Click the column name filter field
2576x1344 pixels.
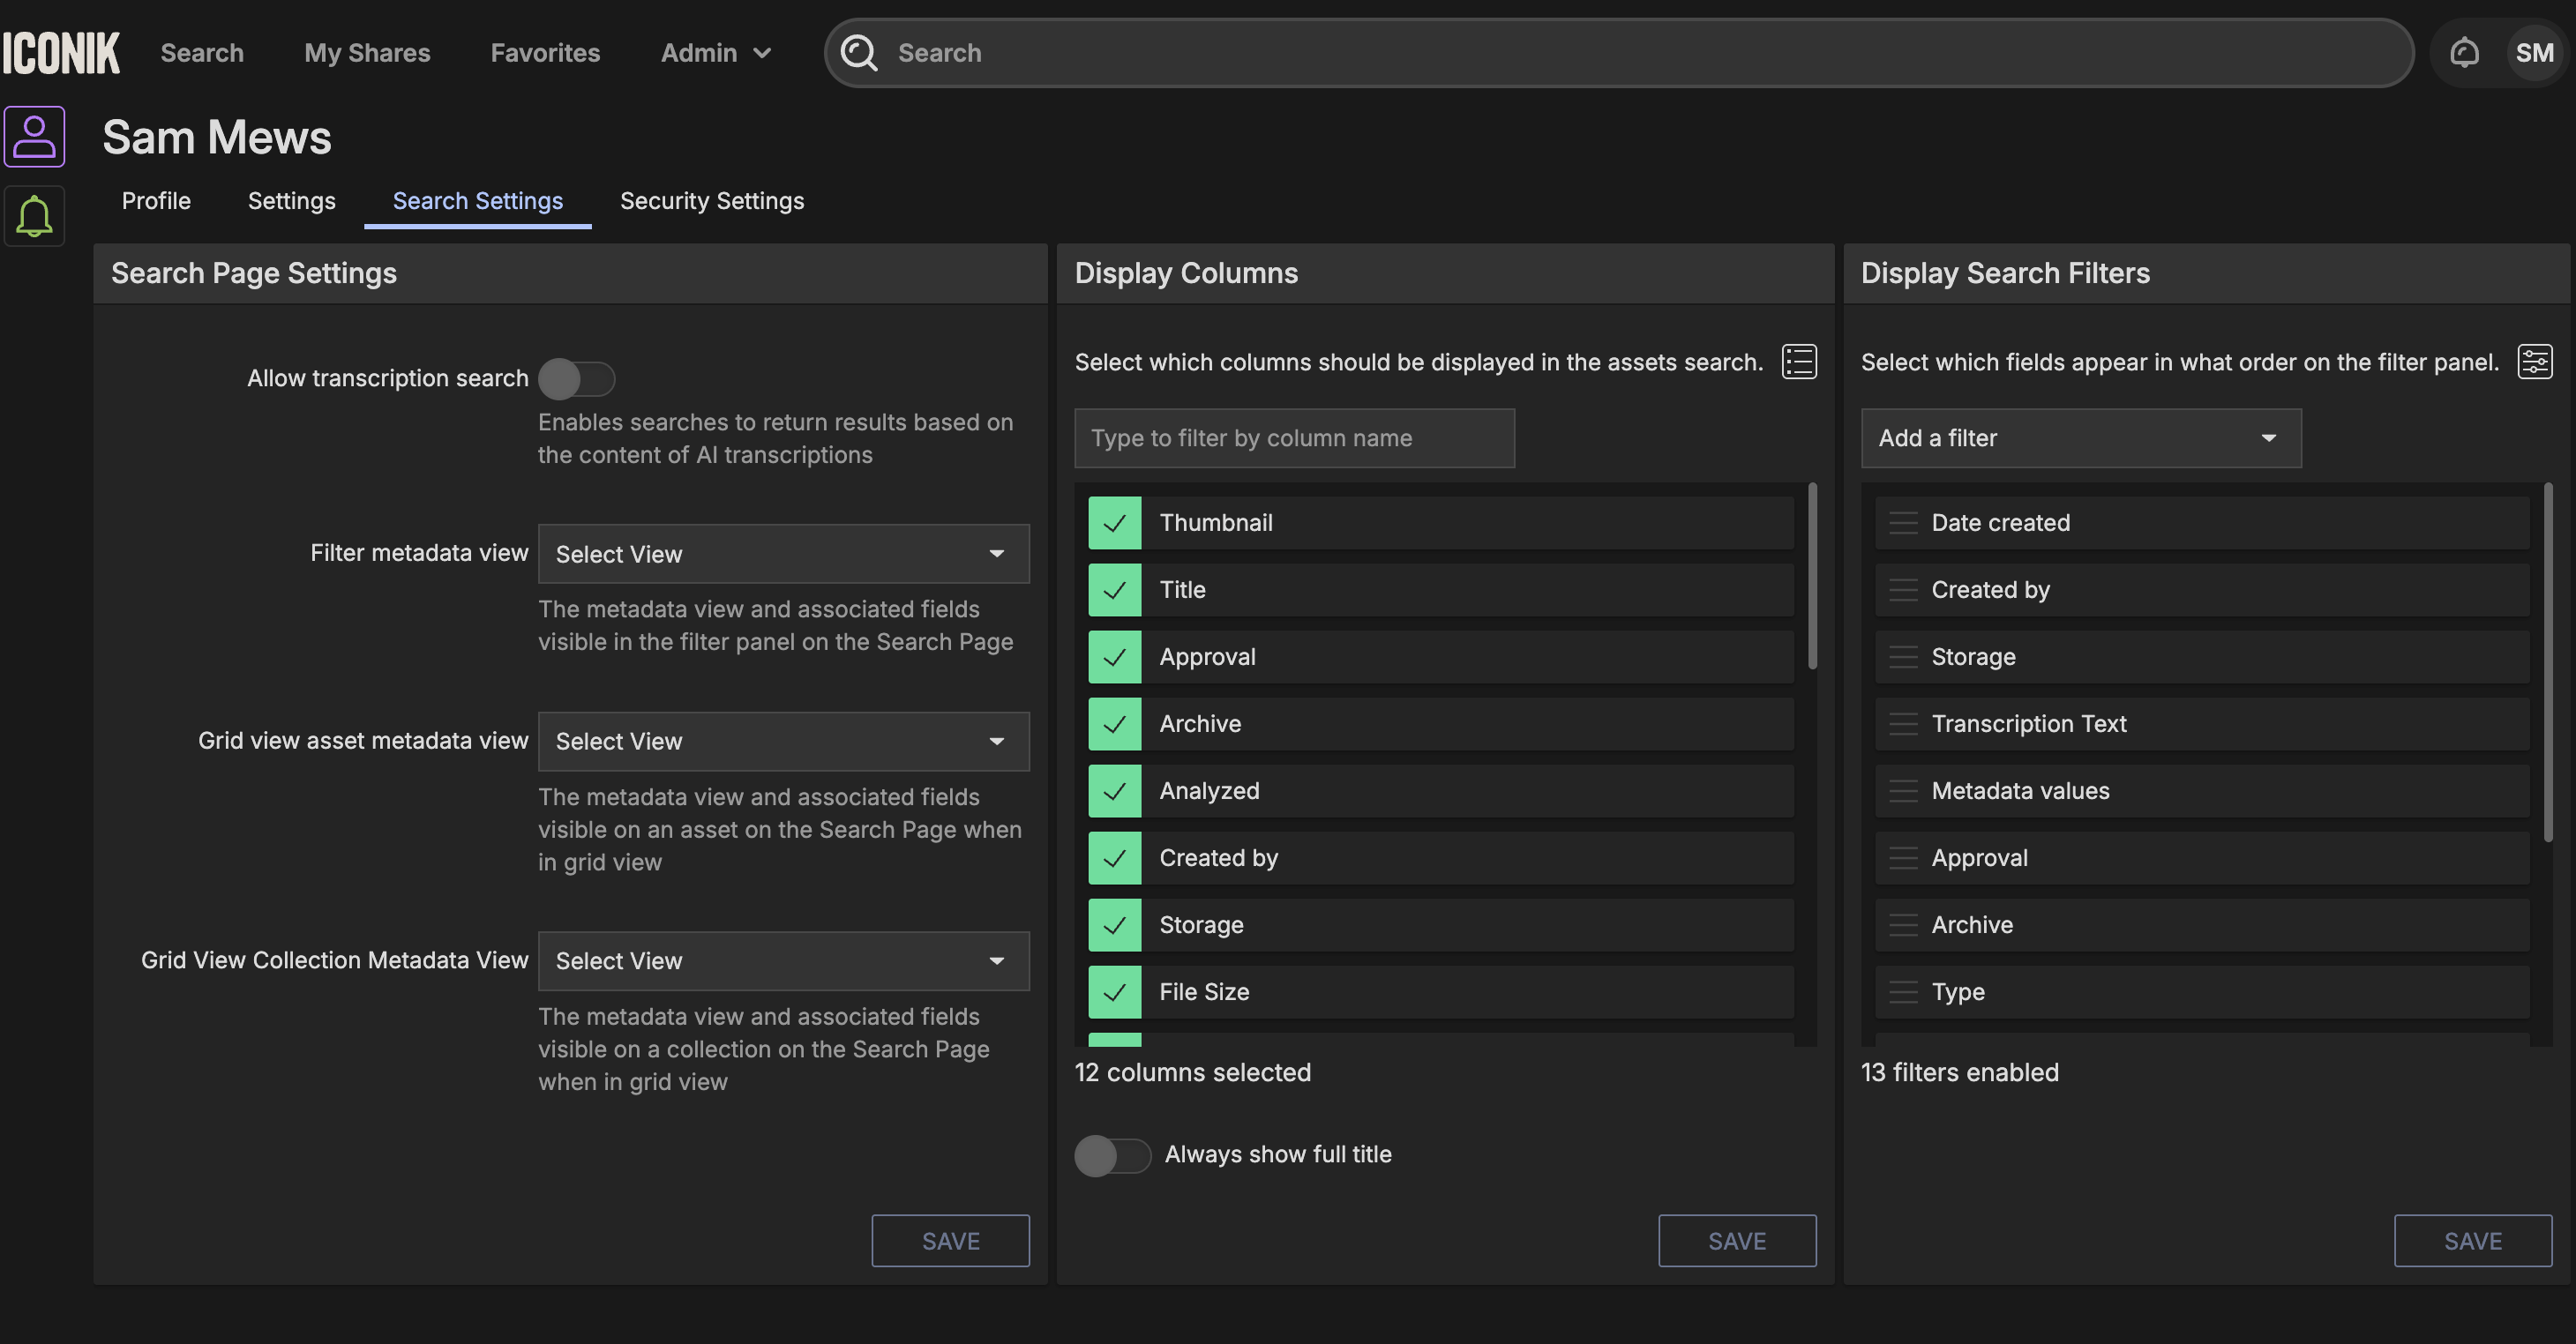[1293, 438]
